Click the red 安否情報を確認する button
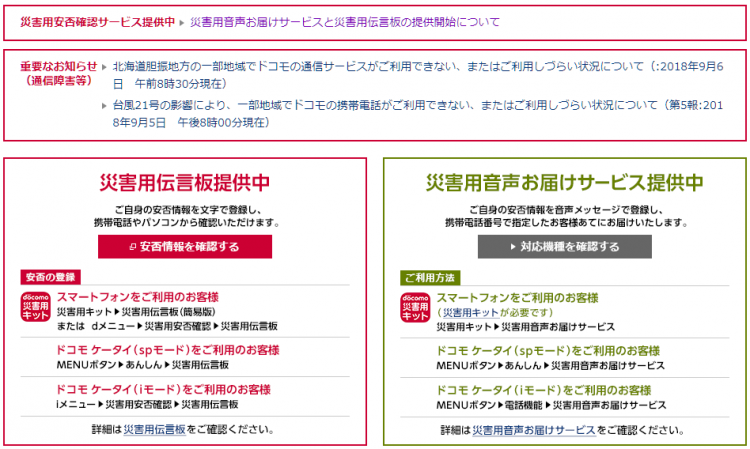The height and width of the screenshot is (449, 750). tap(185, 247)
